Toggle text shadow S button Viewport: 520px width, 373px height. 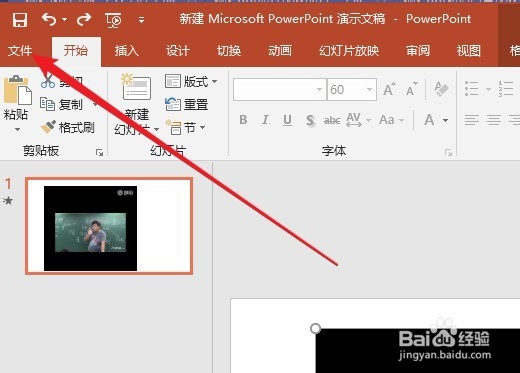coord(310,120)
